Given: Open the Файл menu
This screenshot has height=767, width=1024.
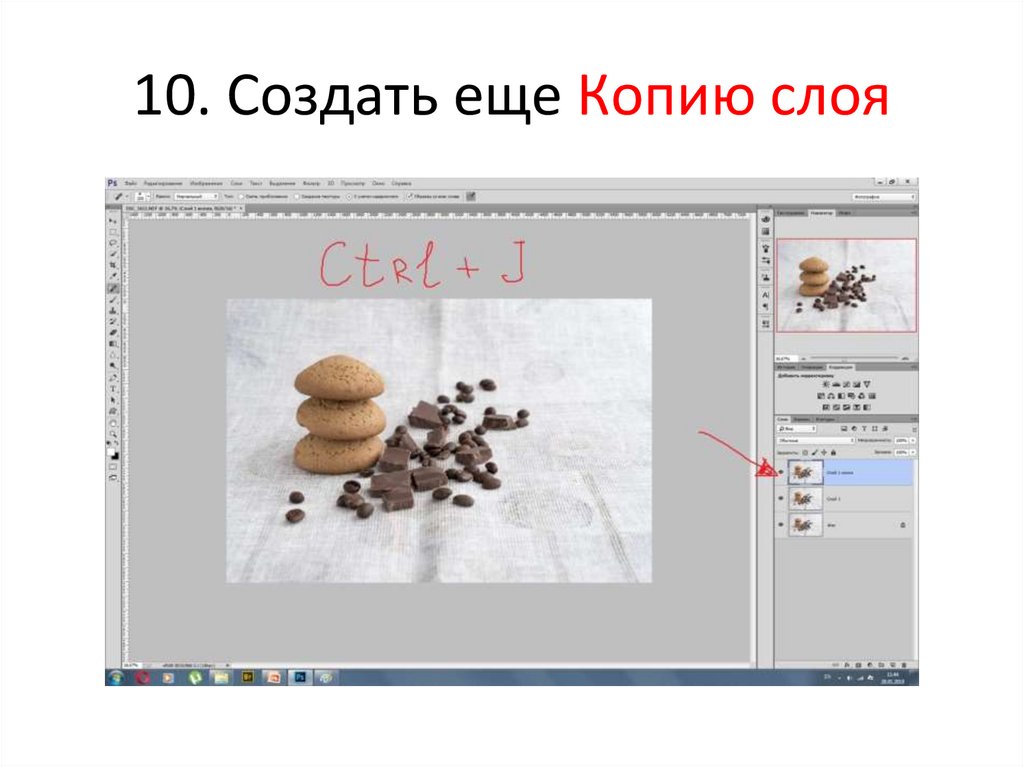Looking at the screenshot, I should pyautogui.click(x=131, y=184).
